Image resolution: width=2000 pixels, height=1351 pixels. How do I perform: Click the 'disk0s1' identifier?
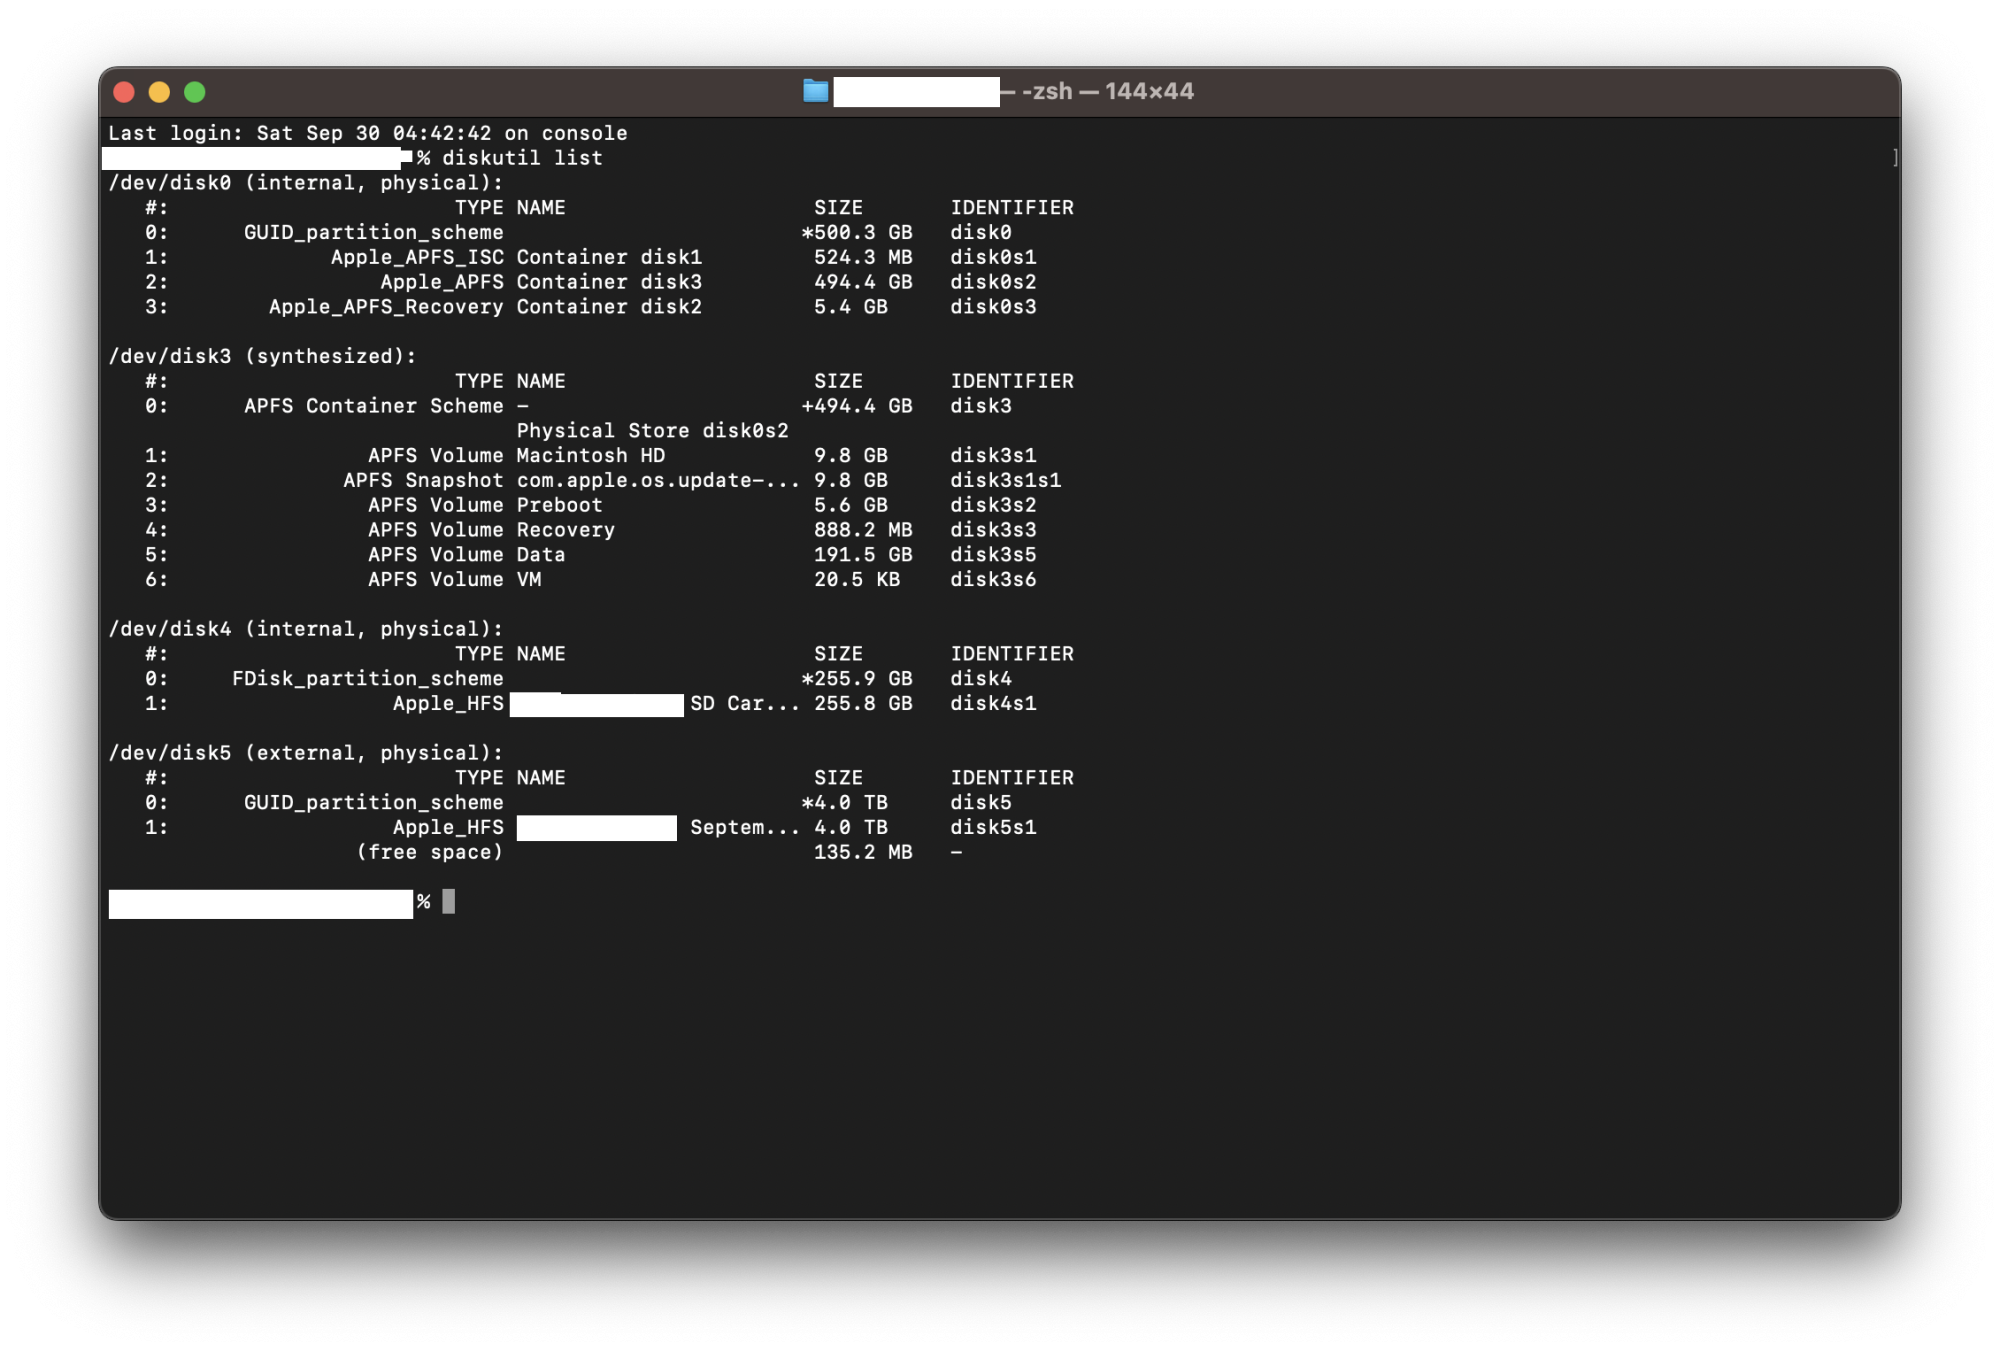(993, 257)
